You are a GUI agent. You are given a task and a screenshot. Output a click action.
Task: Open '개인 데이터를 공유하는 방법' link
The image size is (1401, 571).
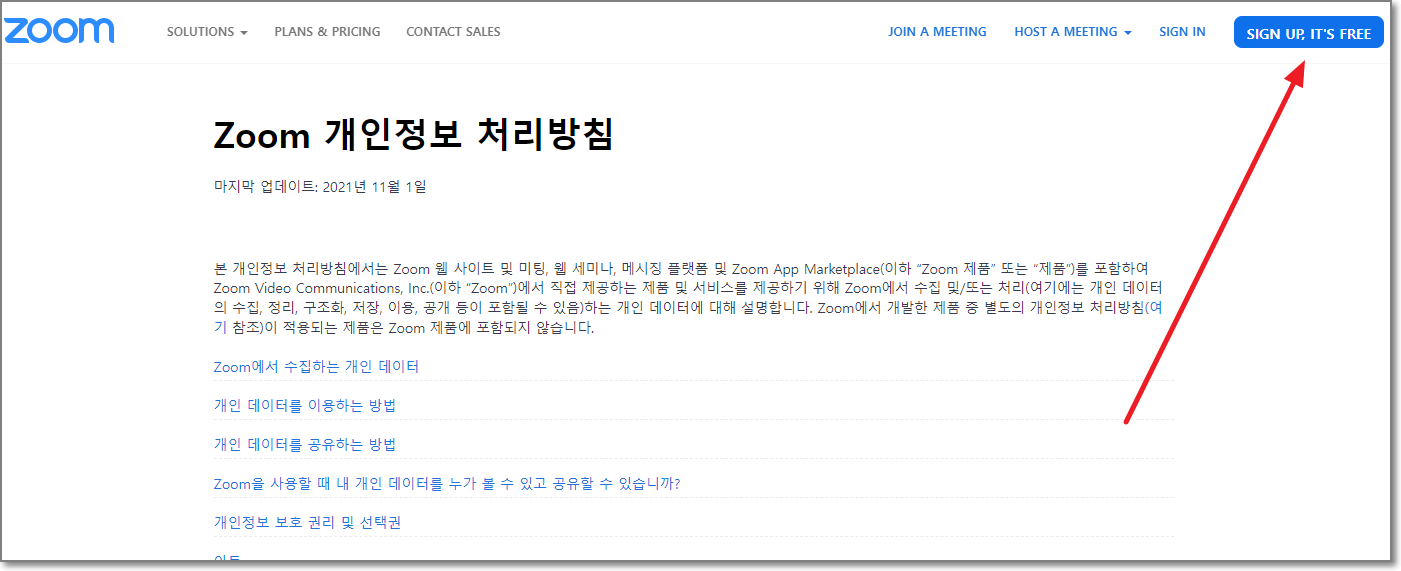305,444
